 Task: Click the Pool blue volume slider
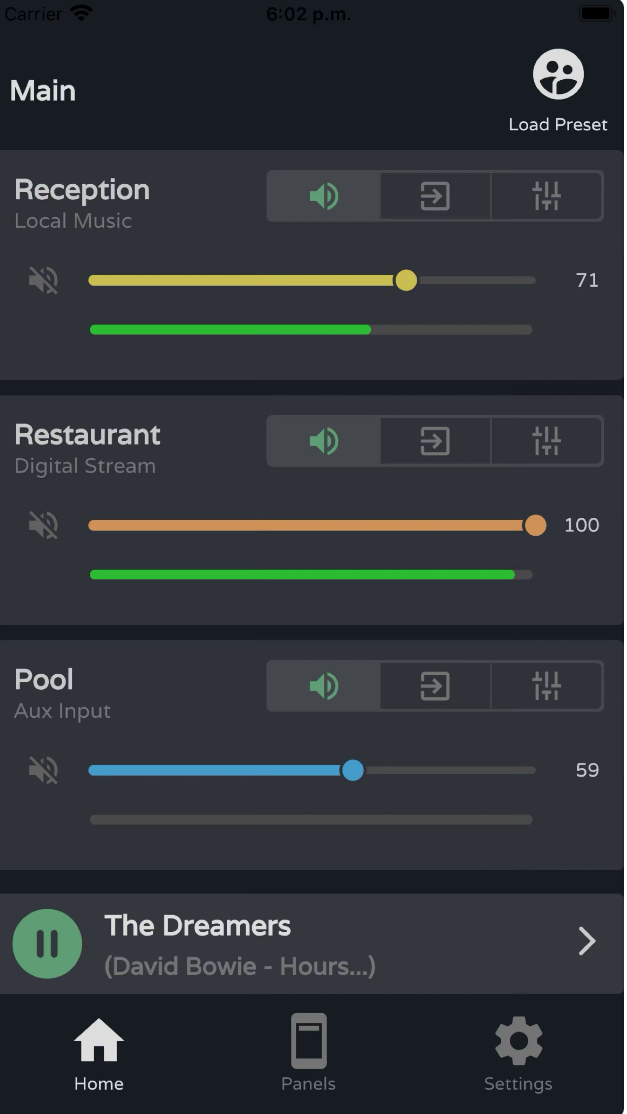click(x=312, y=770)
